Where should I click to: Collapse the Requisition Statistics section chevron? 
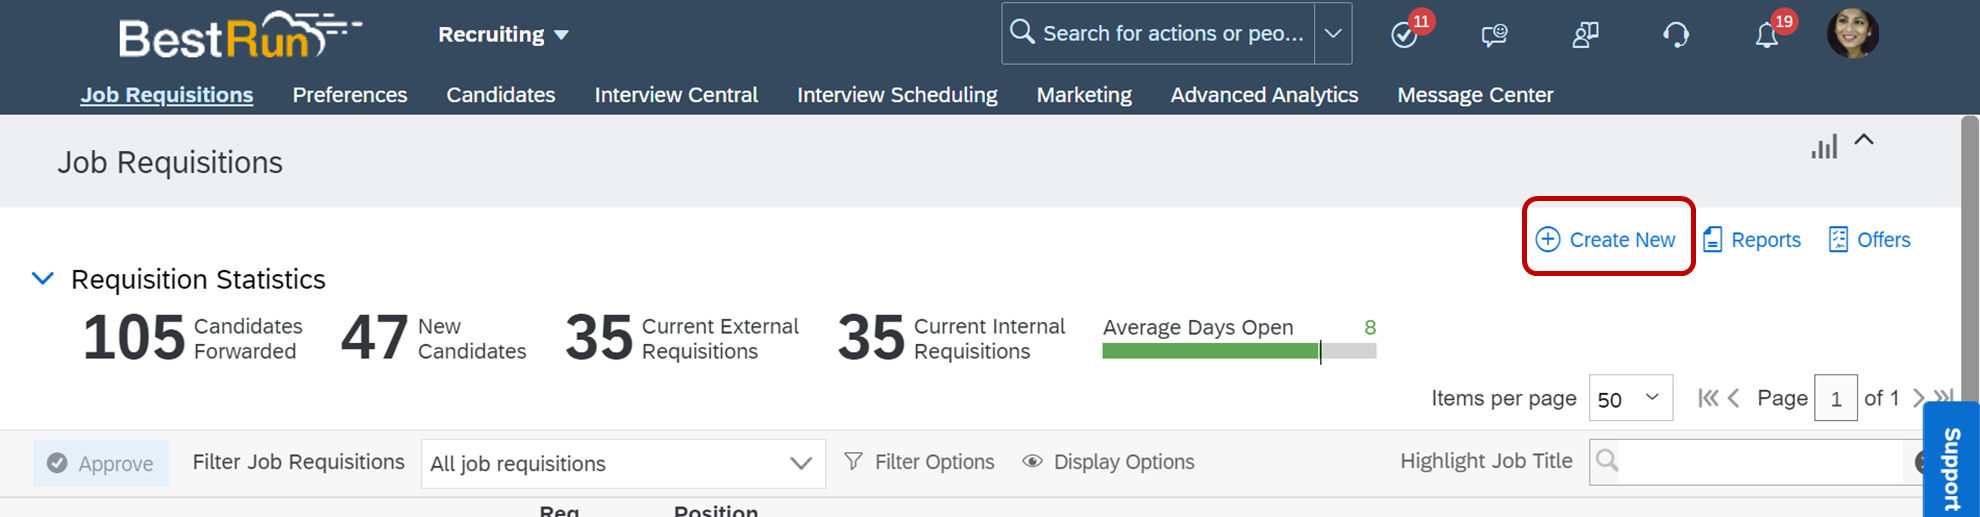tap(43, 279)
